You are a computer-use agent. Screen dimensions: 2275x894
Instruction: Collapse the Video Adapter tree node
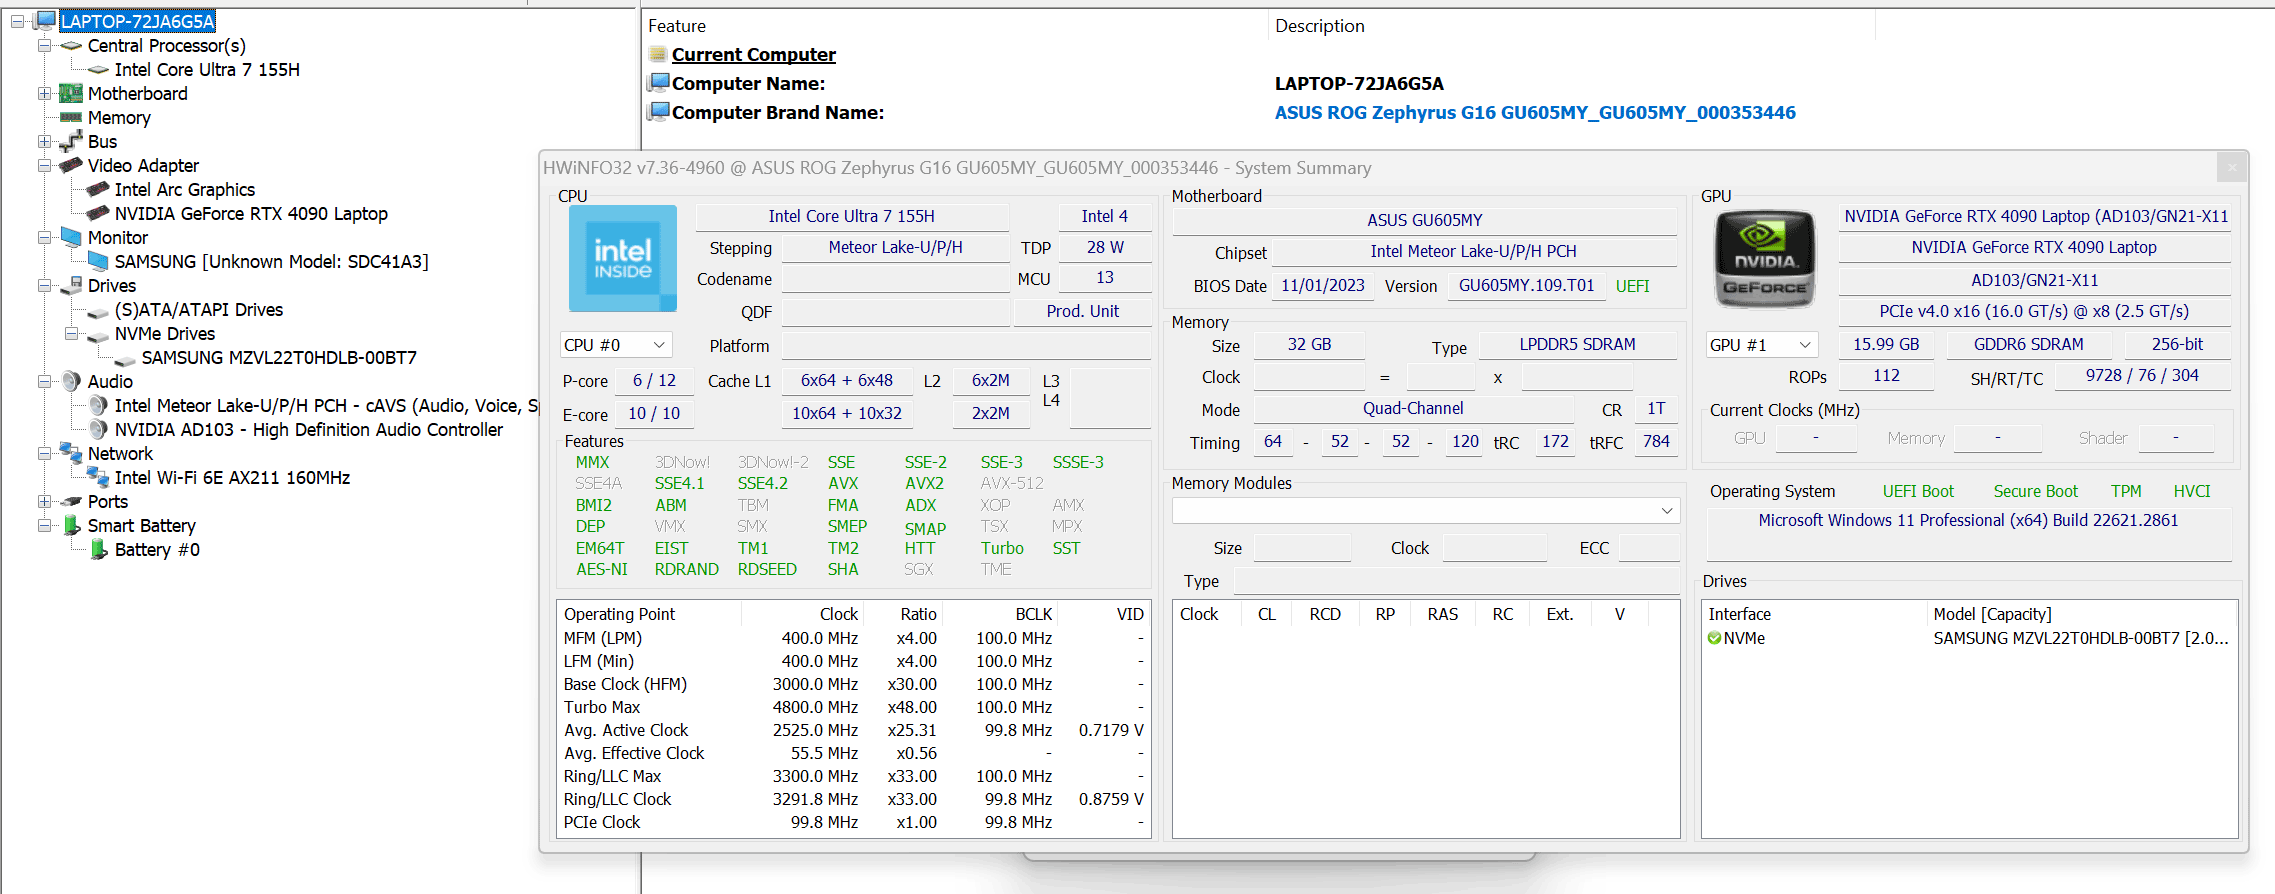44,165
